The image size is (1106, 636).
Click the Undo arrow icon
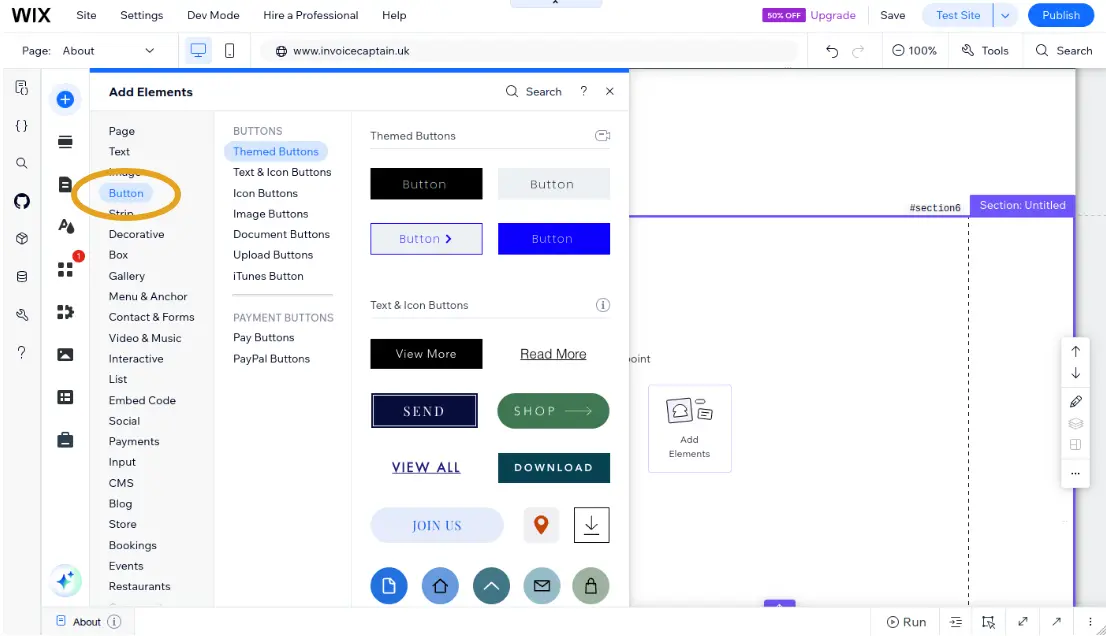pos(832,51)
